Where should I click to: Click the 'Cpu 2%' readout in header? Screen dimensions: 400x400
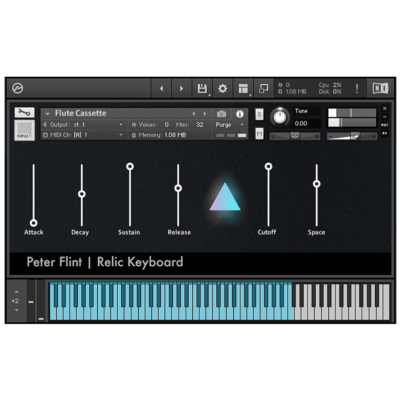coord(330,85)
